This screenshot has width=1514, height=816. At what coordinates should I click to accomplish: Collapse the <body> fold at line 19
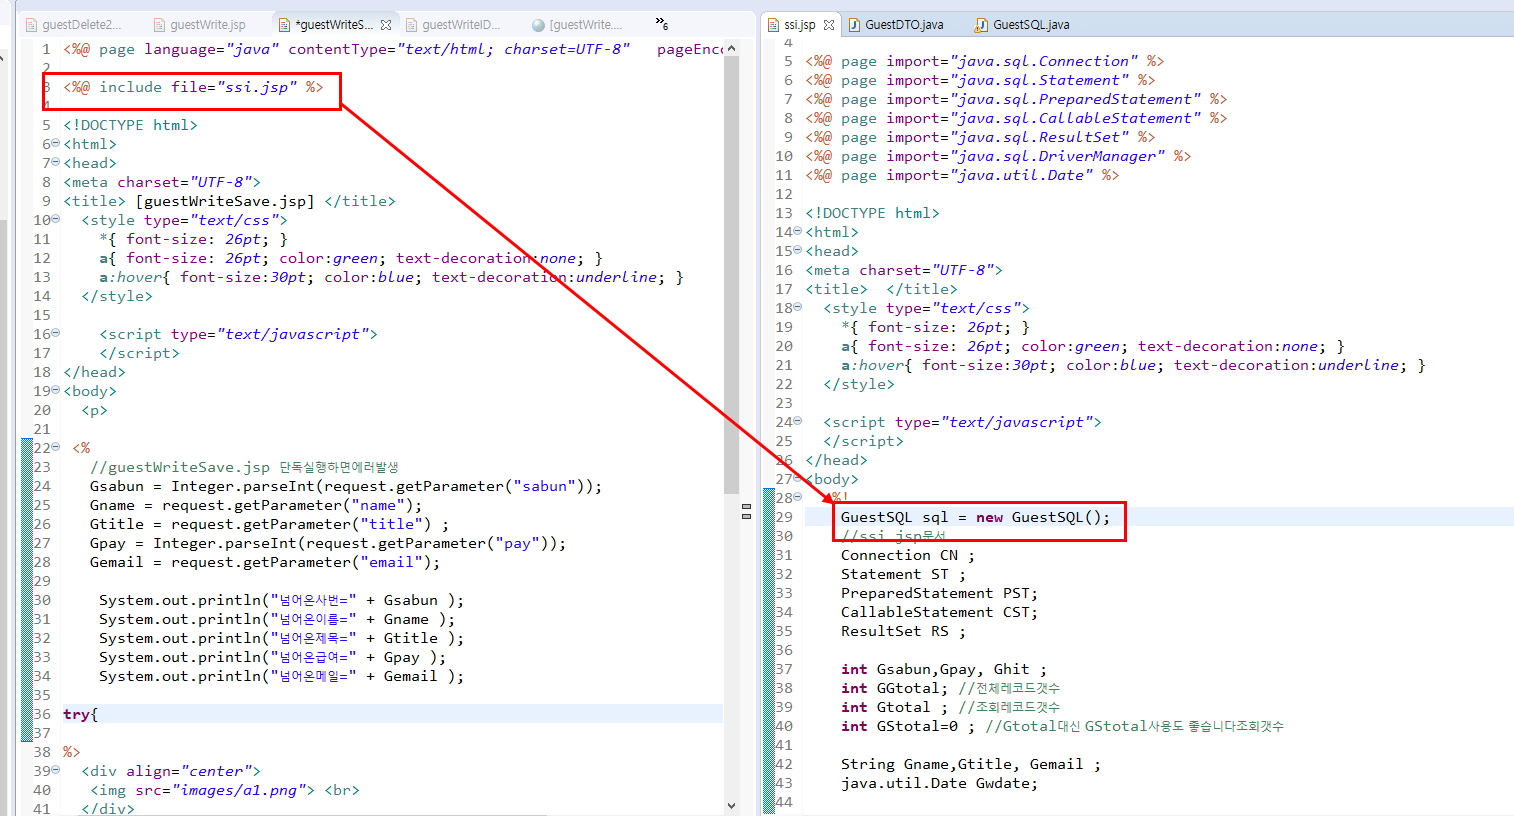pyautogui.click(x=56, y=391)
